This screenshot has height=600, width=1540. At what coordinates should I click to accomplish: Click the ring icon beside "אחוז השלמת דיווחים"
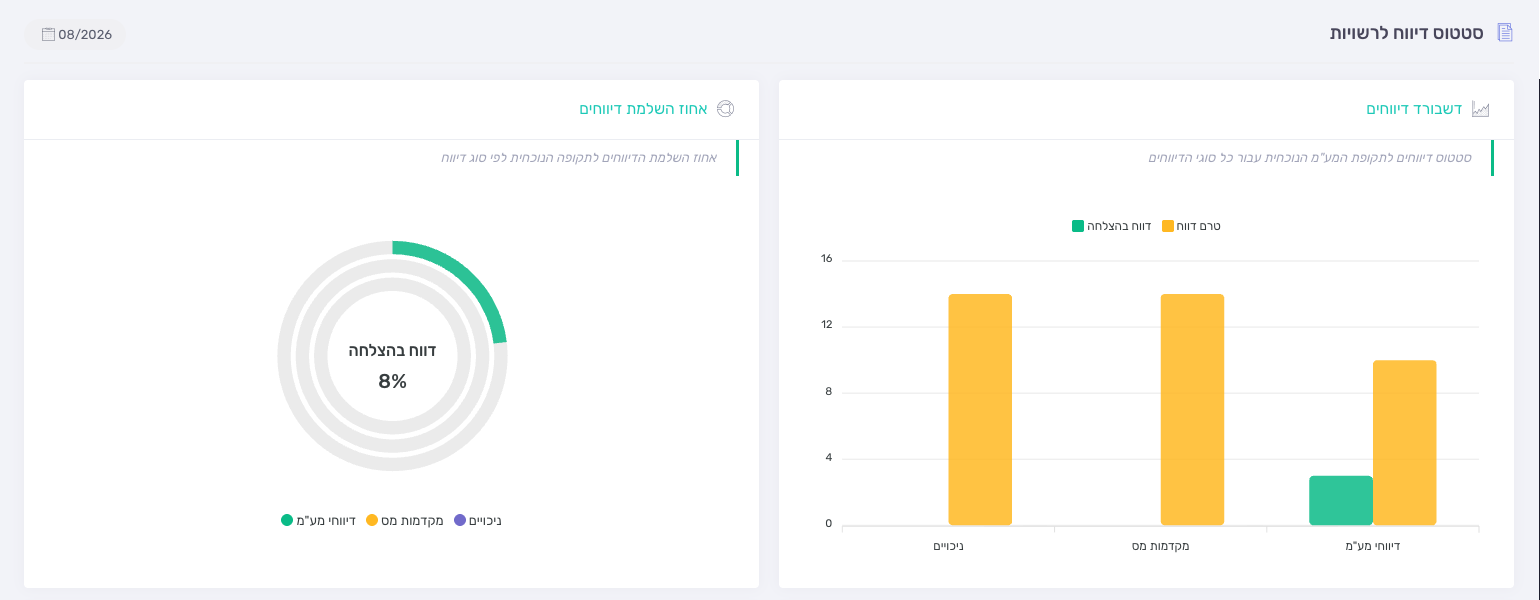(726, 109)
